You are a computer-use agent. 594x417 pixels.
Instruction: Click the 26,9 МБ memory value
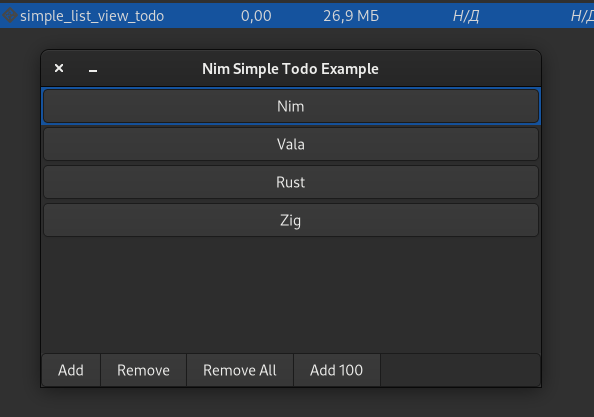click(x=351, y=16)
